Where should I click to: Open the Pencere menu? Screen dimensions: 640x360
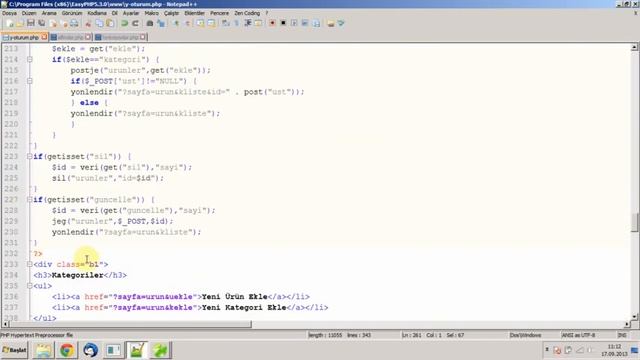click(x=219, y=13)
